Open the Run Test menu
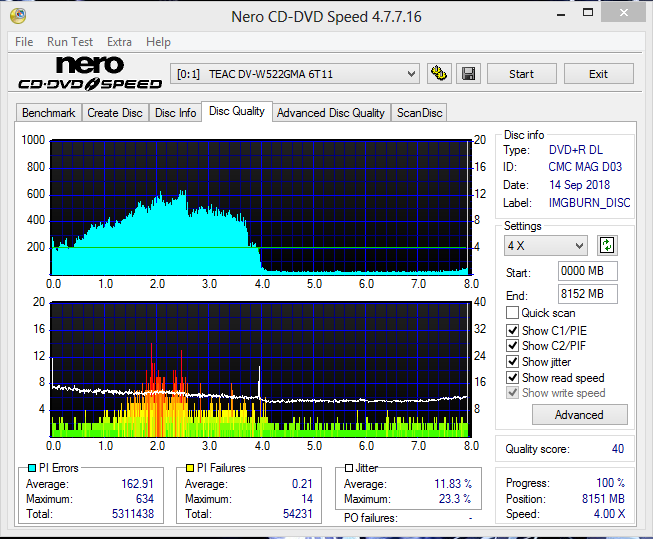Image resolution: width=653 pixels, height=539 pixels. tap(70, 42)
